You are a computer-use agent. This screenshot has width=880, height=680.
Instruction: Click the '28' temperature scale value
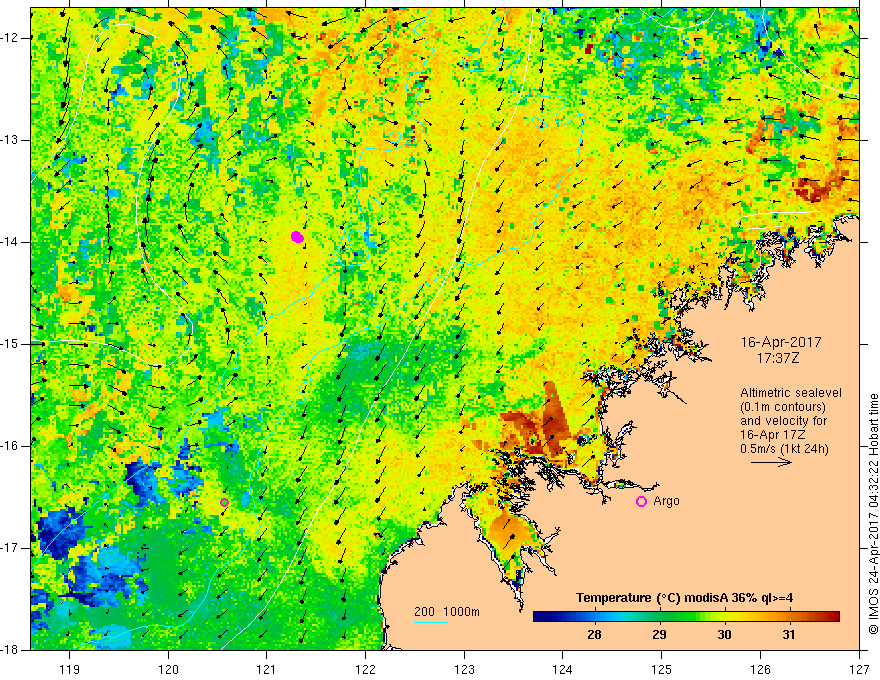click(594, 634)
